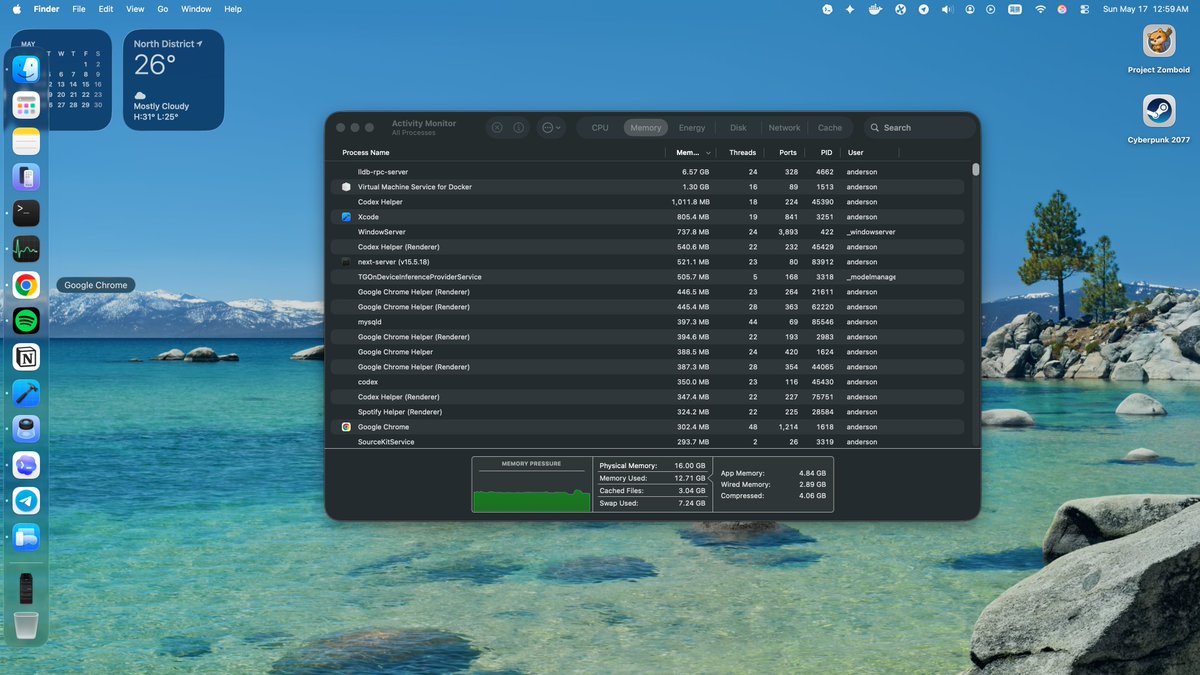Image resolution: width=1200 pixels, height=675 pixels.
Task: Open Spotify from the Dock
Action: (26, 321)
